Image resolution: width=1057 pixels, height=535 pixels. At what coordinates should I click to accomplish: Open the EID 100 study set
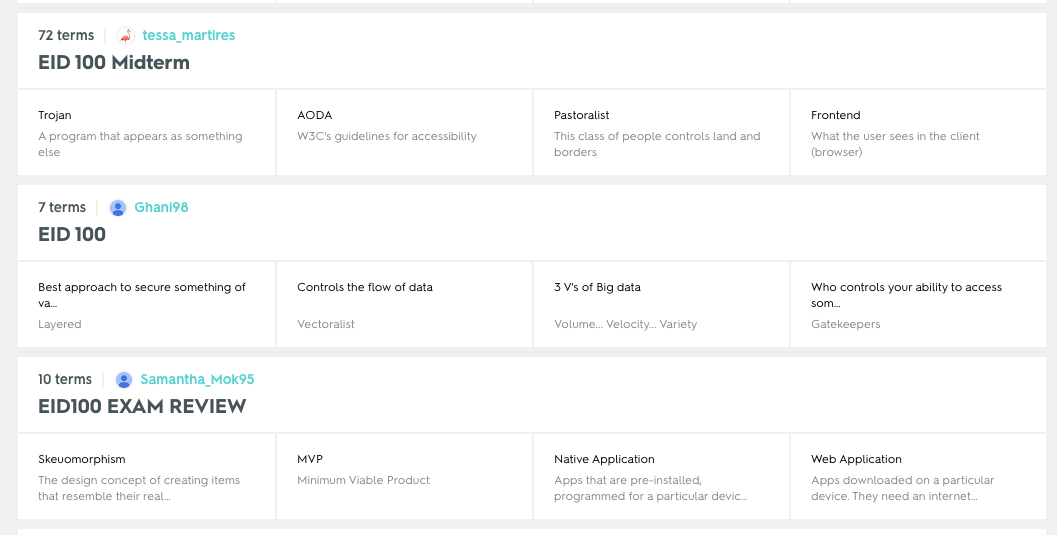click(x=72, y=234)
